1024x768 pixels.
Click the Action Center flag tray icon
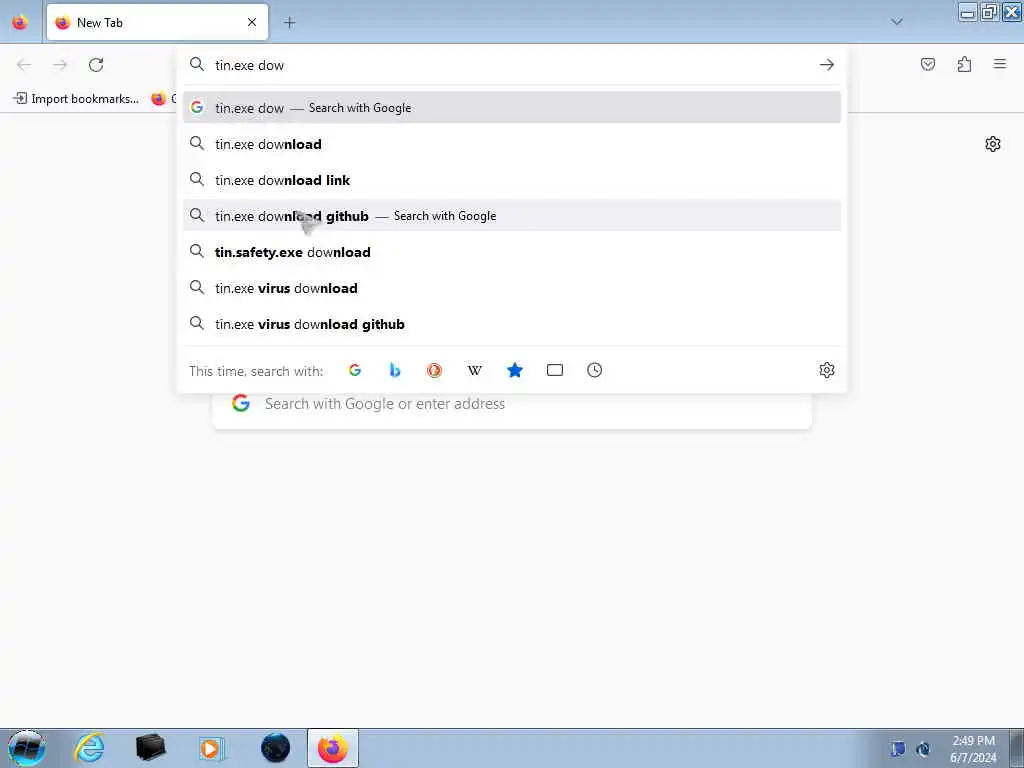pos(898,749)
